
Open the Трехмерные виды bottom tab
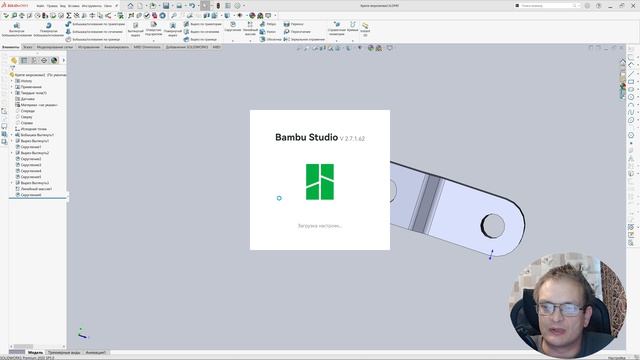tap(64, 352)
